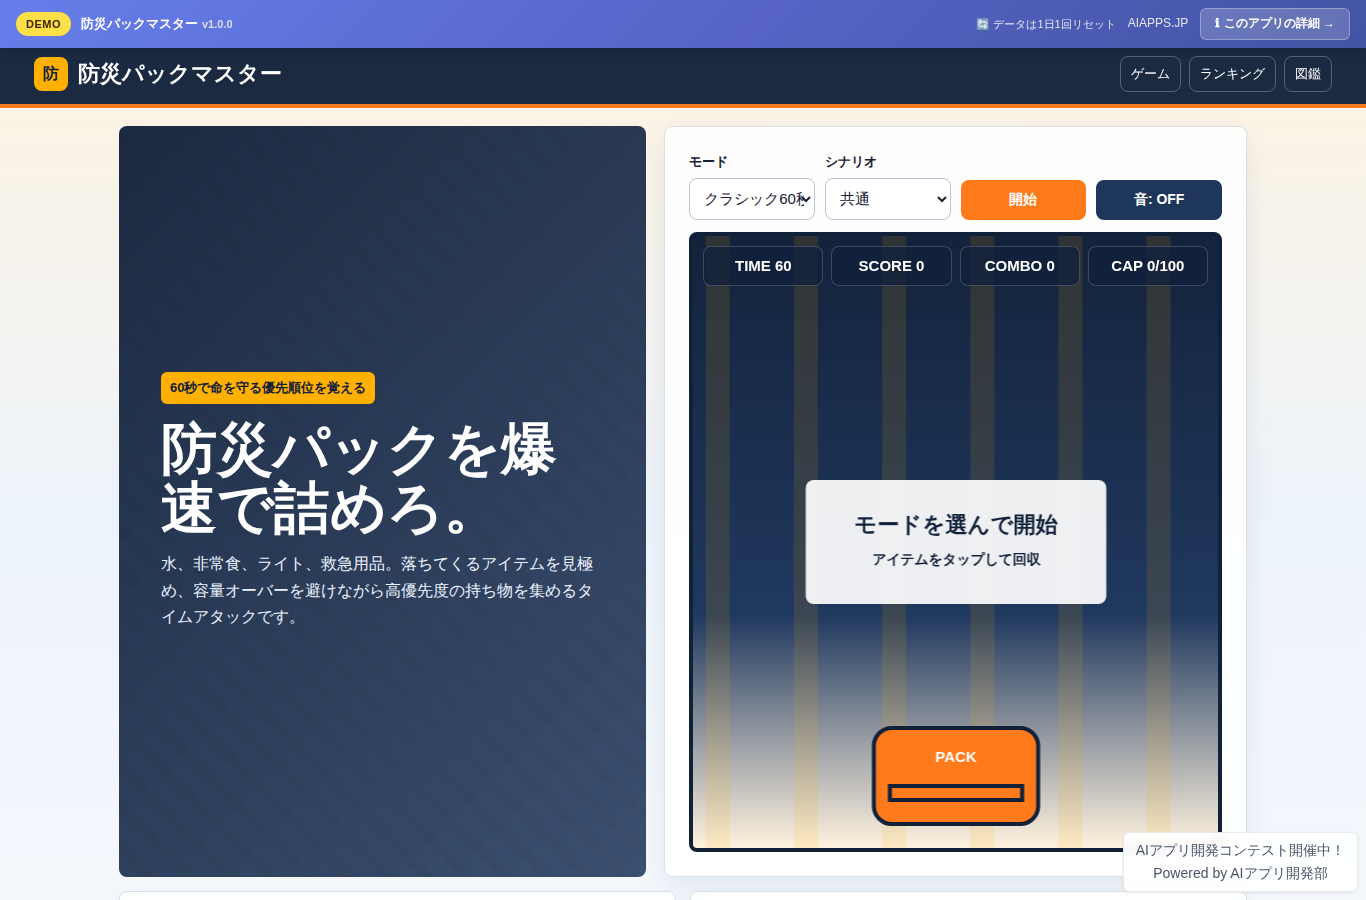Click the CAP 0/100 capacity indicator

point(1148,266)
